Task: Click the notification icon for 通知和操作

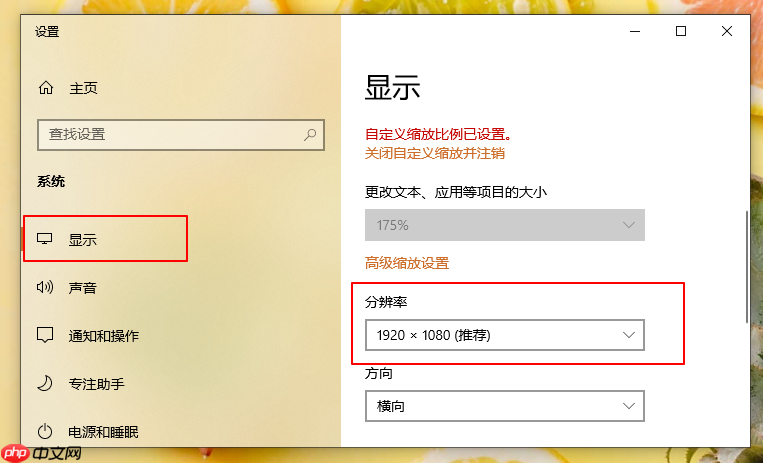Action: 44,335
